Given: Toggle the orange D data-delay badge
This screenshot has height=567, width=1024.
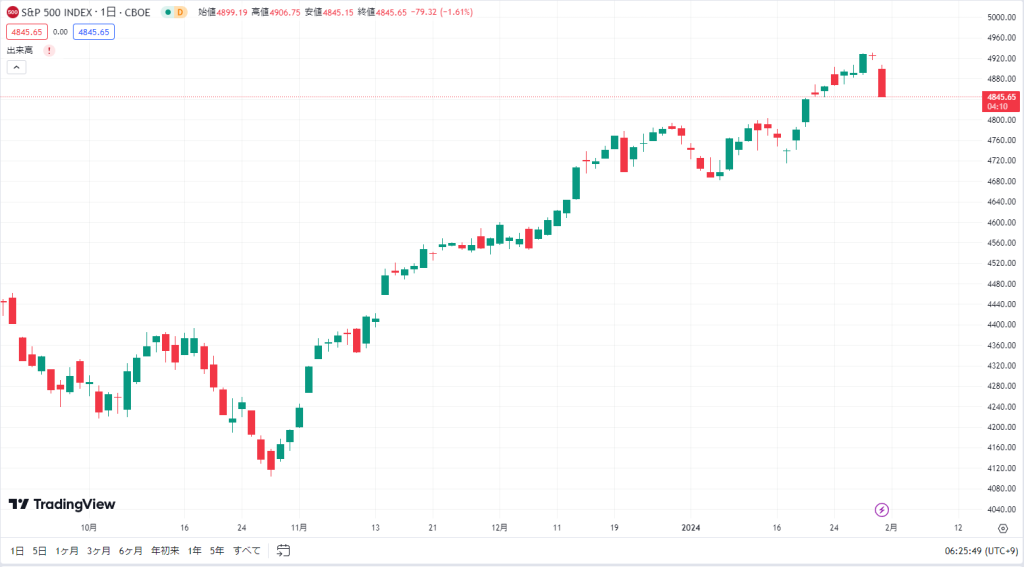Looking at the screenshot, I should pyautogui.click(x=180, y=12).
